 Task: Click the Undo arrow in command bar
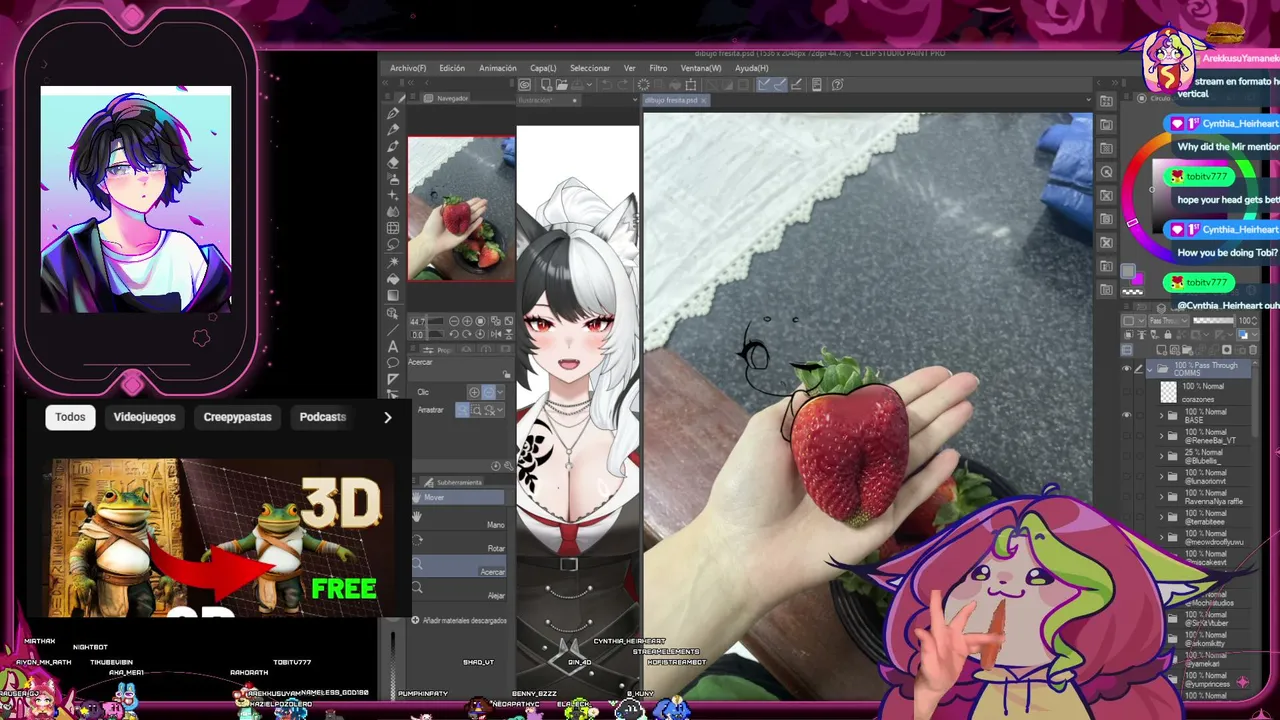(609, 85)
